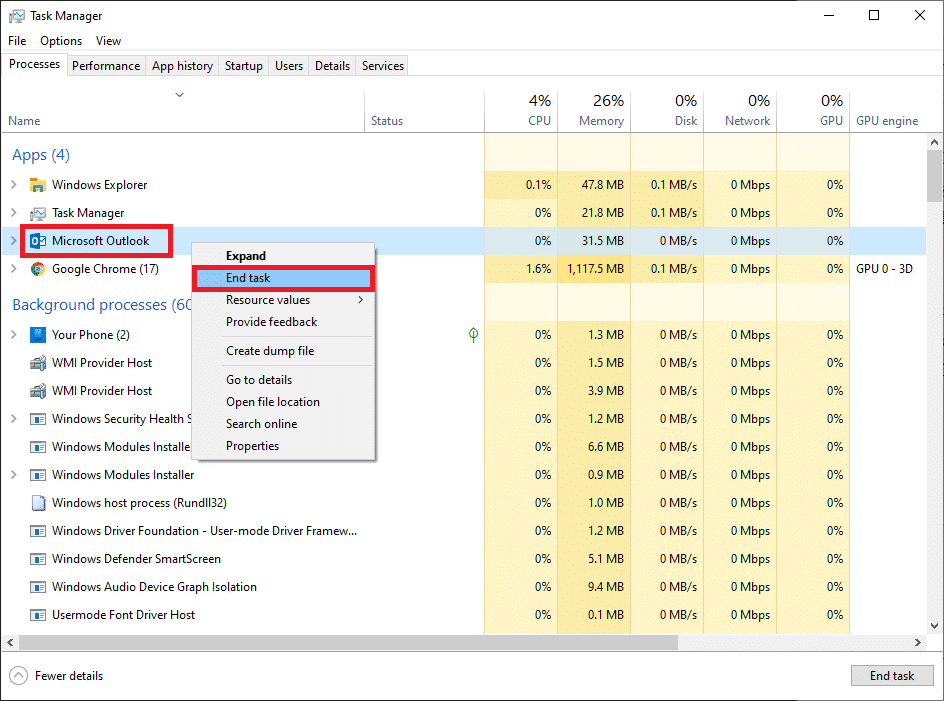
Task: Expand the Windows Explorer process group
Action: (13, 185)
